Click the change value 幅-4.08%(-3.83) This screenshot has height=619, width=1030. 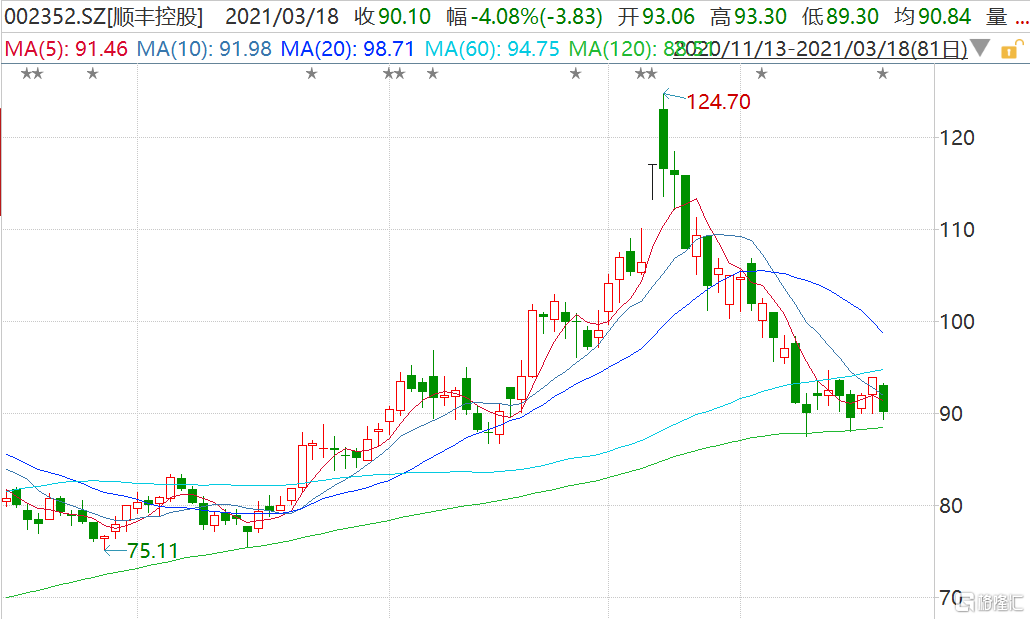524,16
